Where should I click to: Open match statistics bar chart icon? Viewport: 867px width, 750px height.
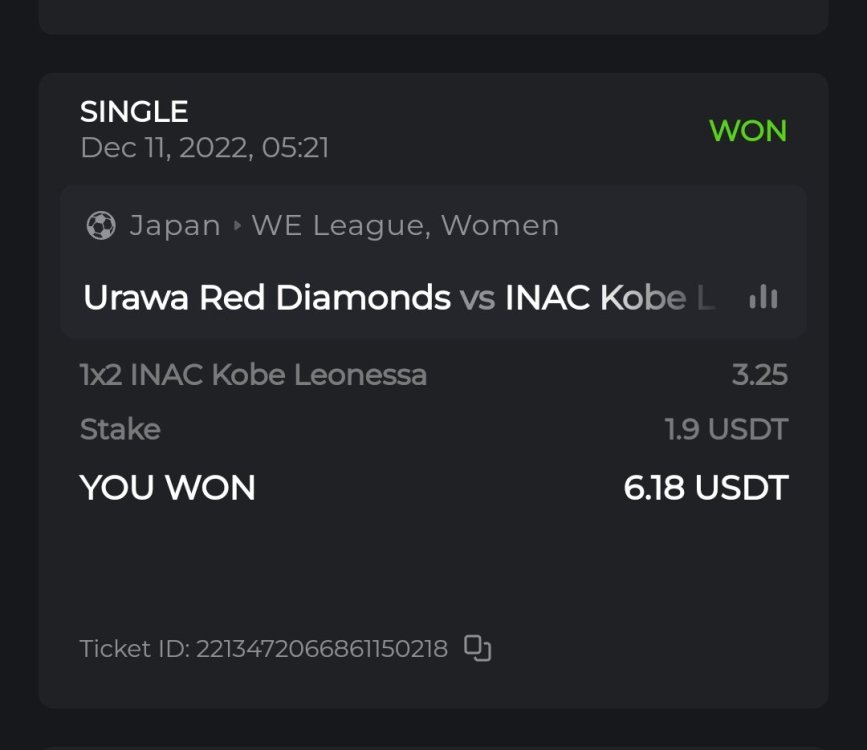point(763,297)
